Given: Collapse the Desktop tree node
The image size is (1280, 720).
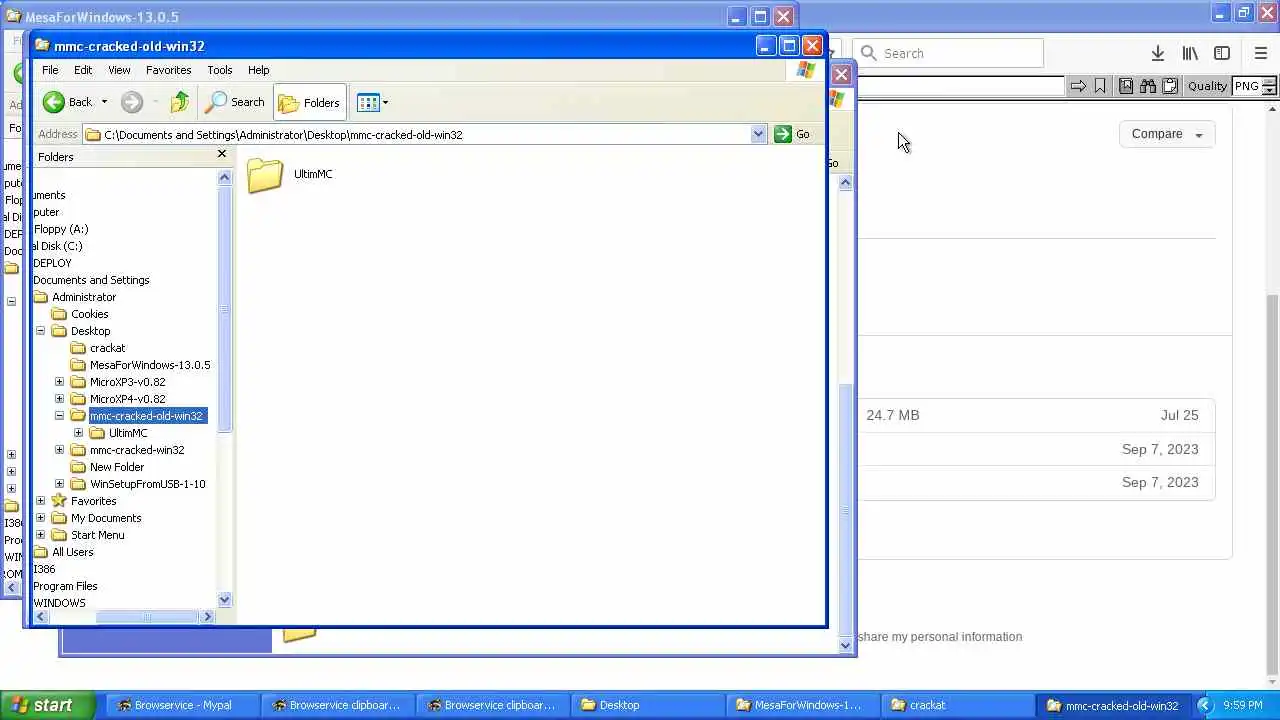Looking at the screenshot, I should pyautogui.click(x=40, y=331).
